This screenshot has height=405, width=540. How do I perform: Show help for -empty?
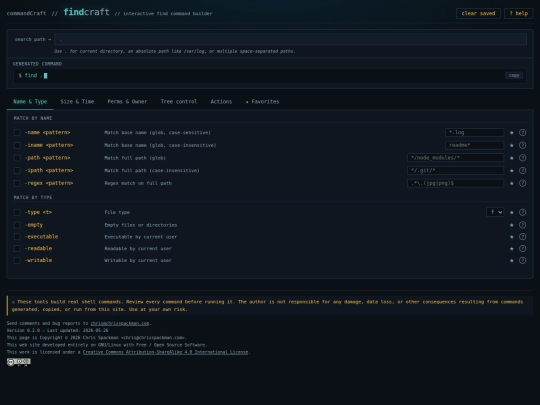[522, 225]
